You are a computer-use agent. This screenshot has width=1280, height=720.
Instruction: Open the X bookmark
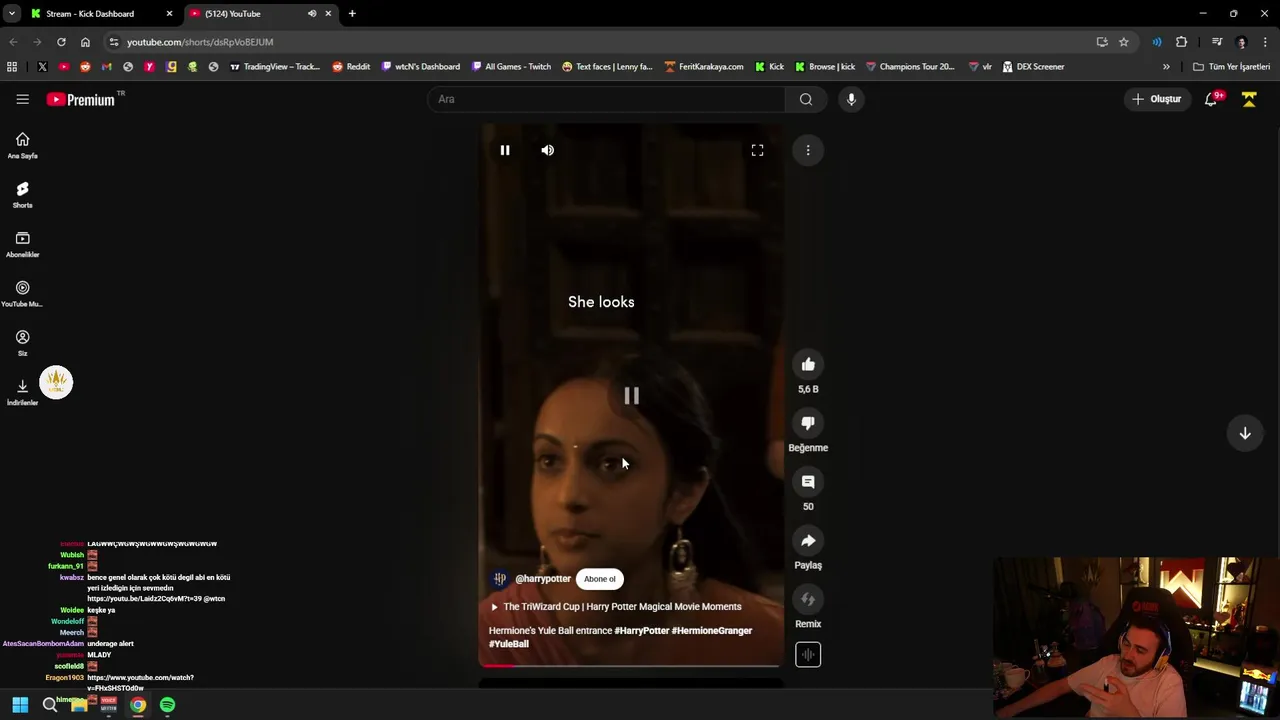[42, 67]
